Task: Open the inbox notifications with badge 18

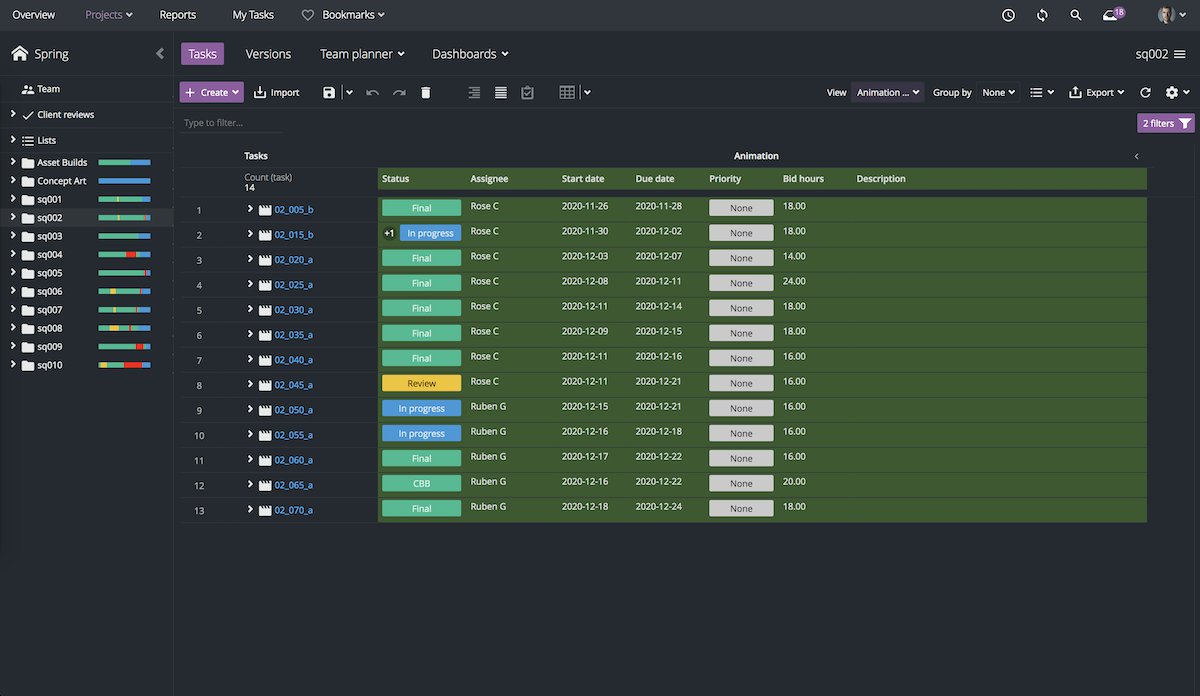Action: (x=1111, y=15)
